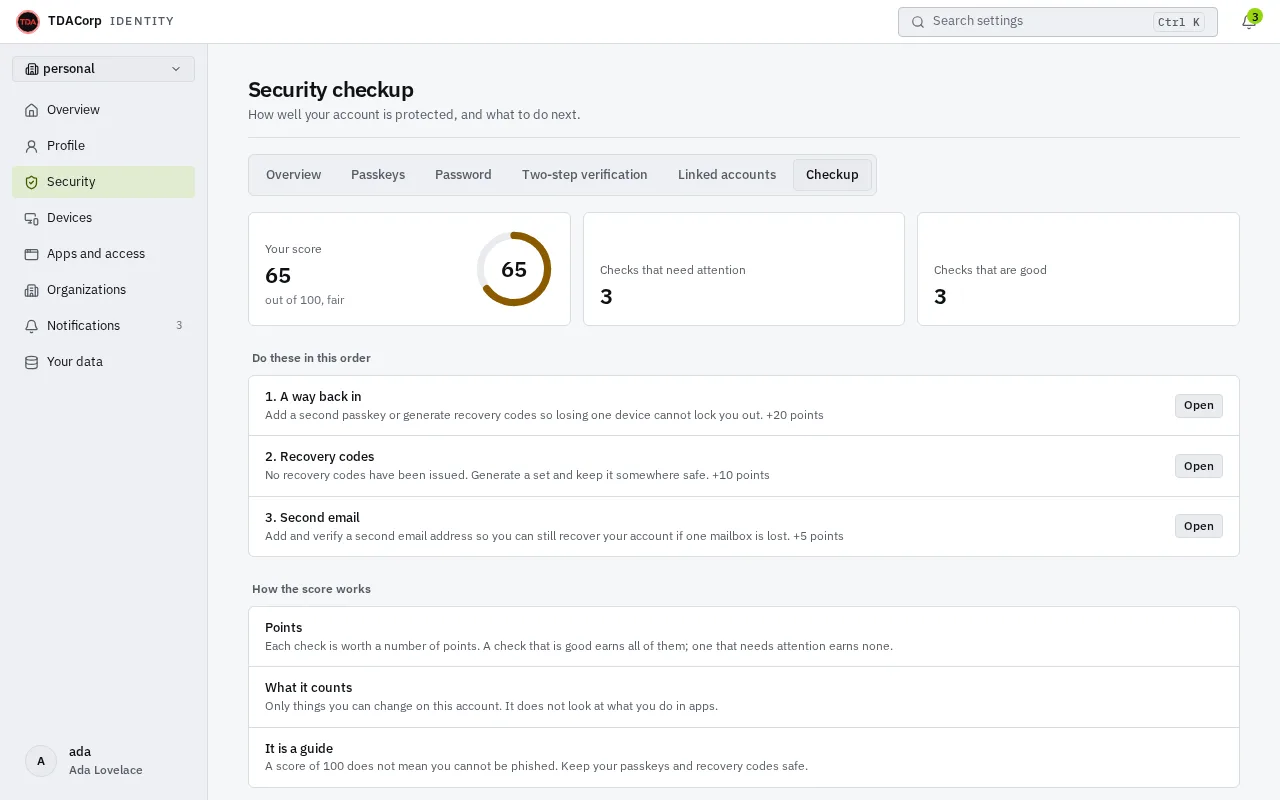Screen dimensions: 1280x800
Task: Select the Checkup tab
Action: [832, 175]
